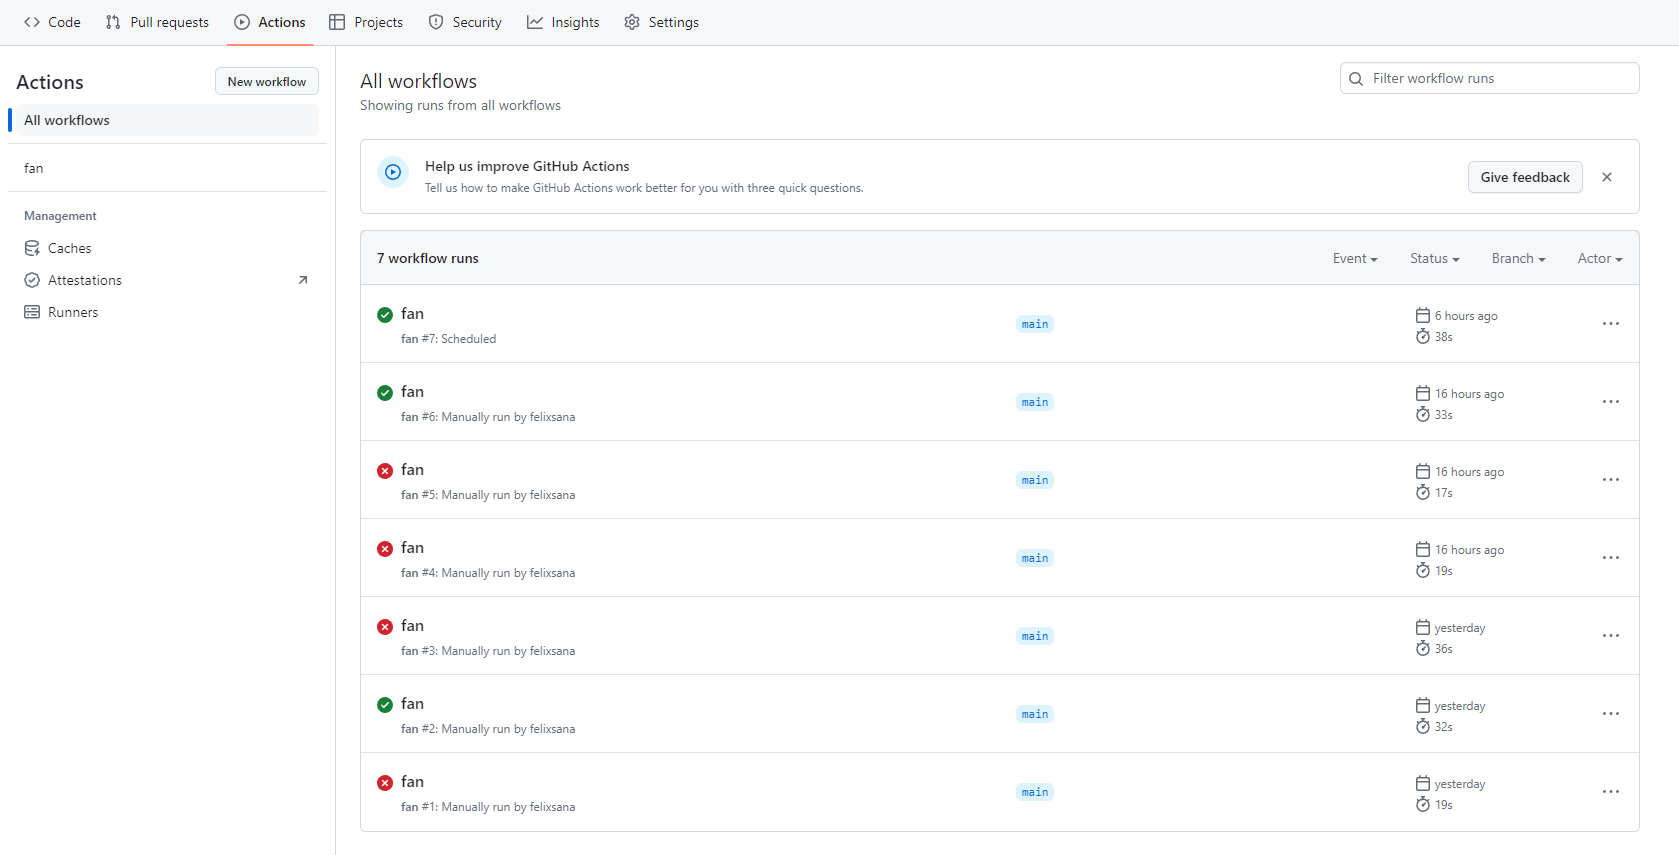
Task: Click the search magnifier icon
Action: click(1356, 78)
